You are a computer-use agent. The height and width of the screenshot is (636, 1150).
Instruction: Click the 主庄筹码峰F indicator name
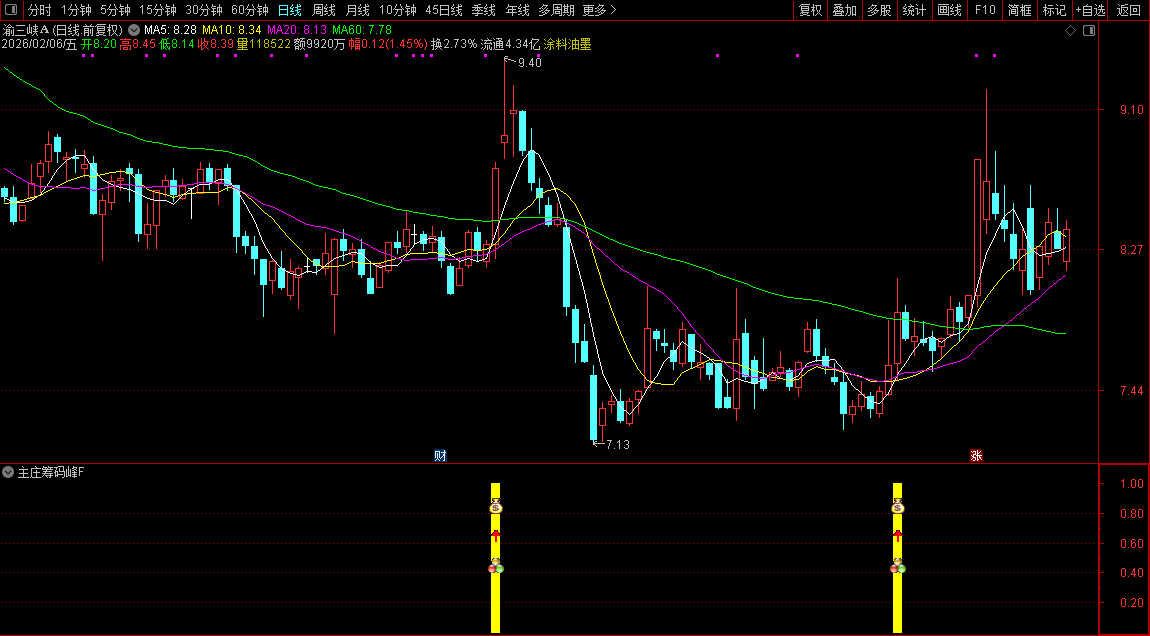[51, 472]
